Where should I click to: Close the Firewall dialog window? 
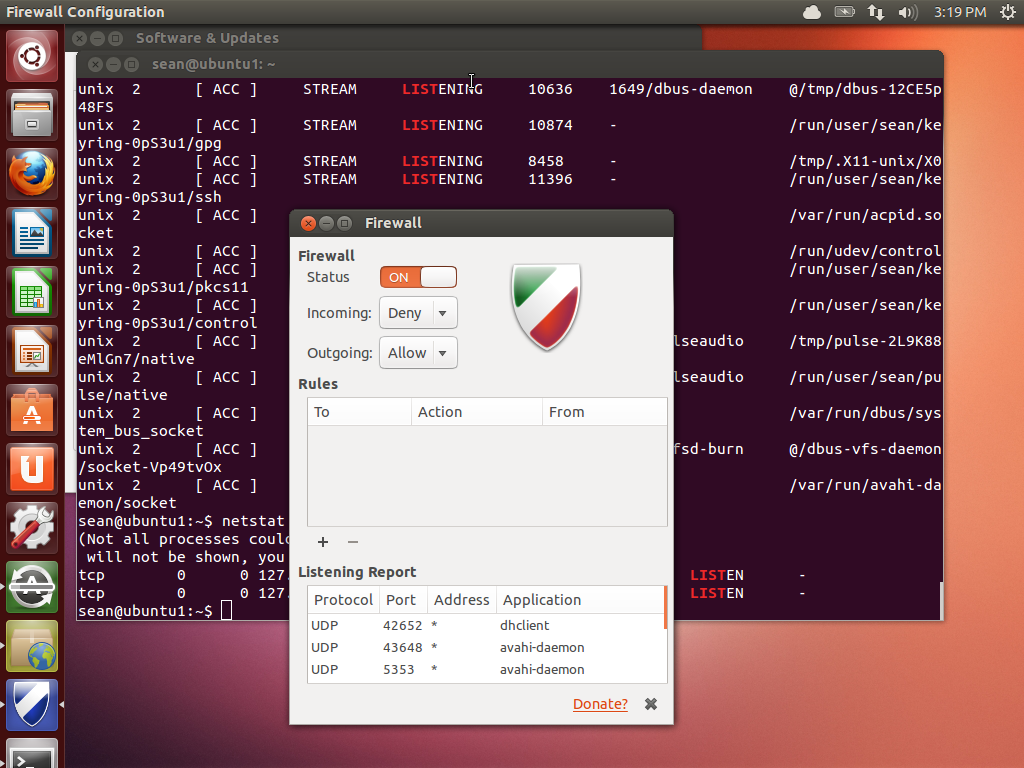pos(308,223)
